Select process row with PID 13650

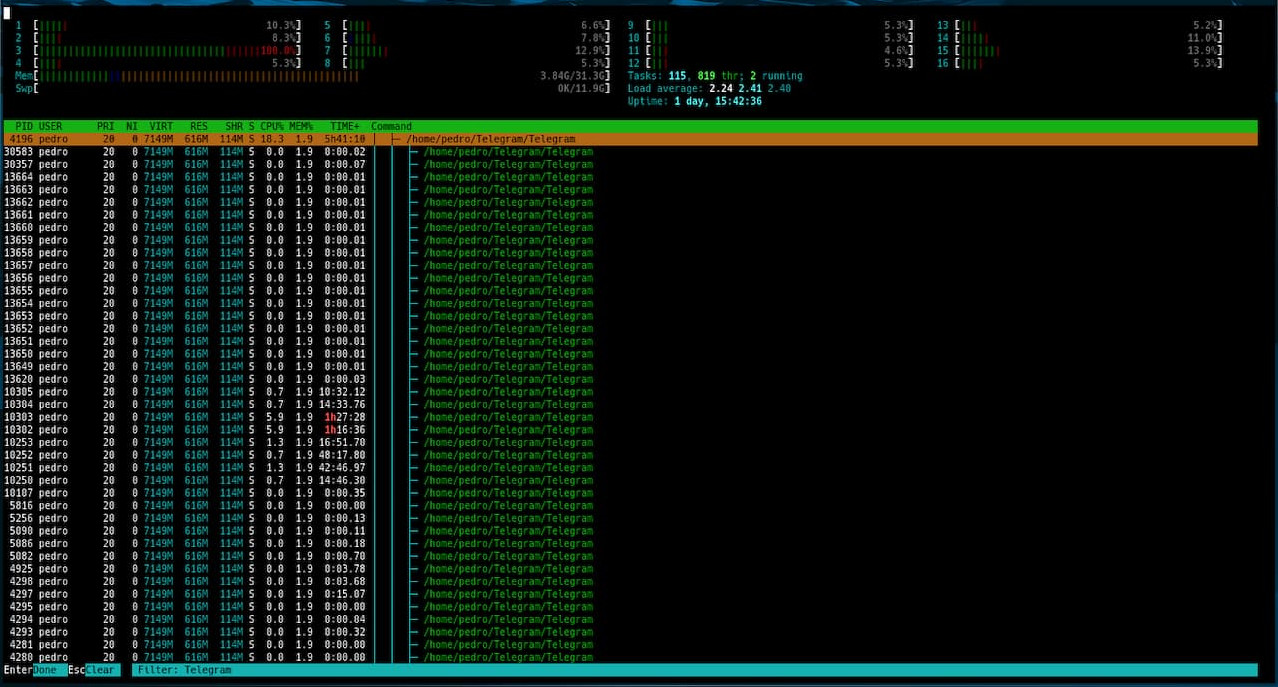click(630, 354)
